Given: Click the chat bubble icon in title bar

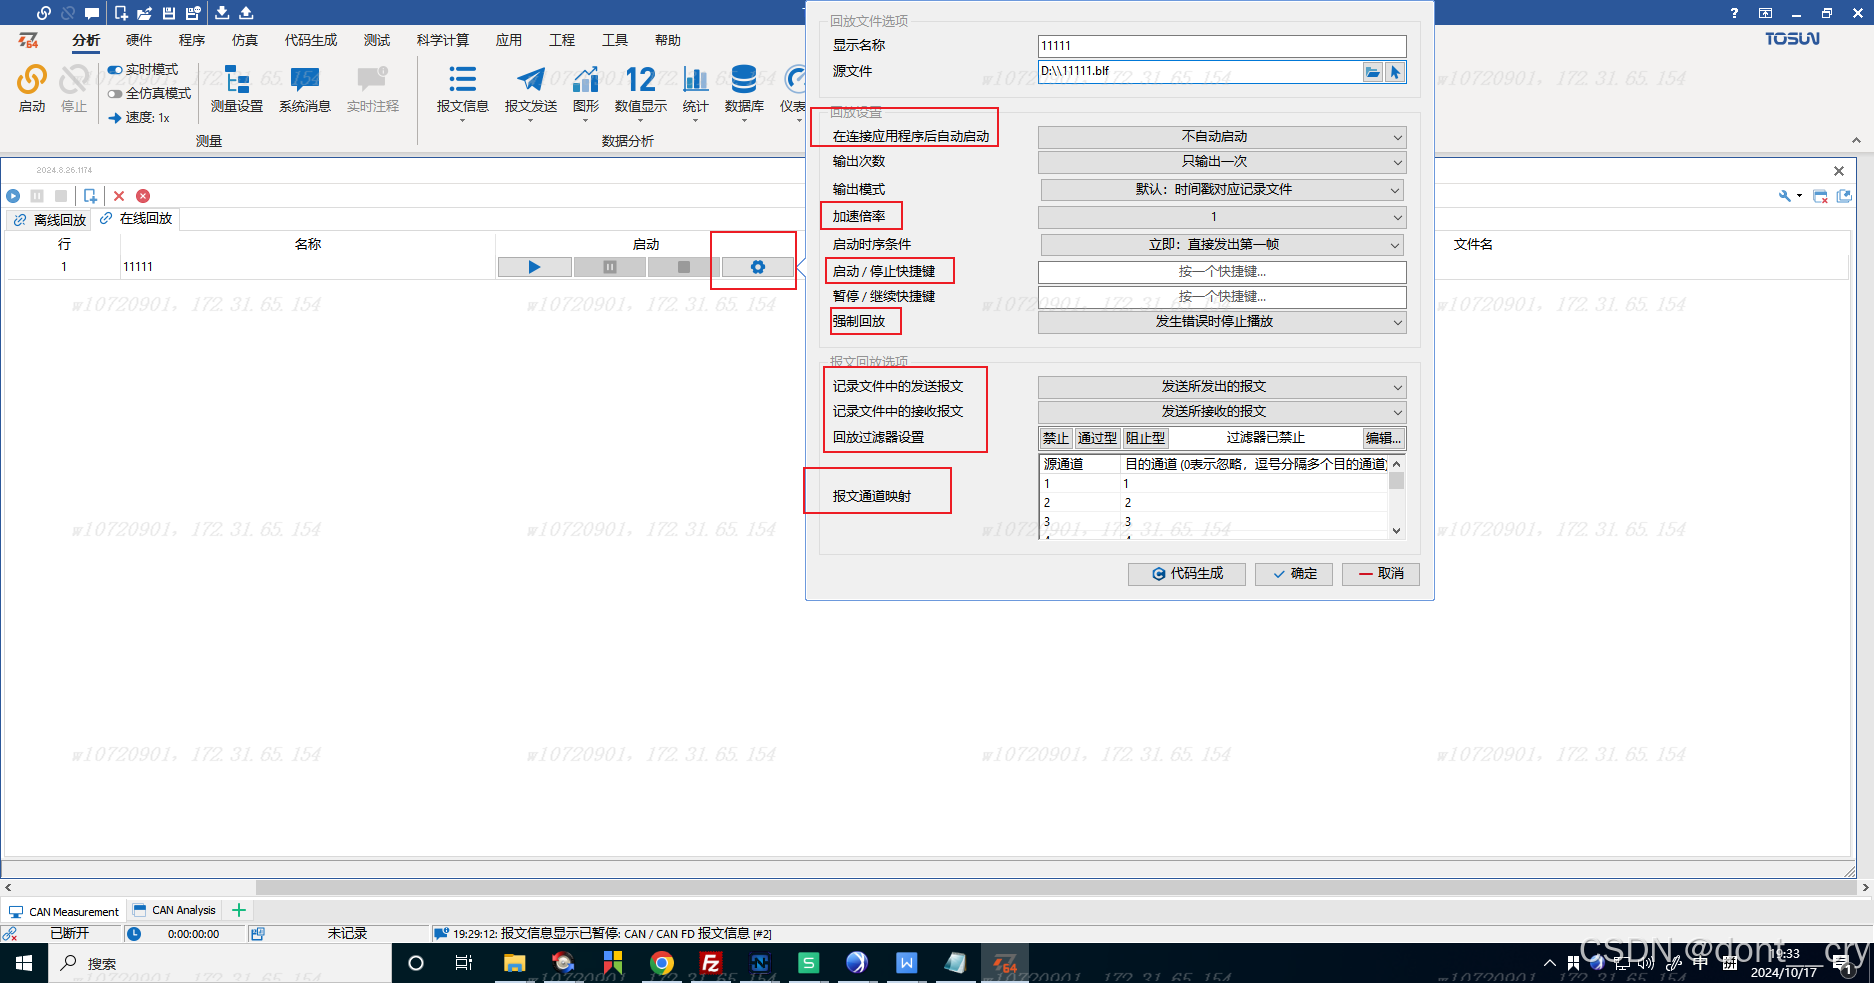Looking at the screenshot, I should coord(91,13).
